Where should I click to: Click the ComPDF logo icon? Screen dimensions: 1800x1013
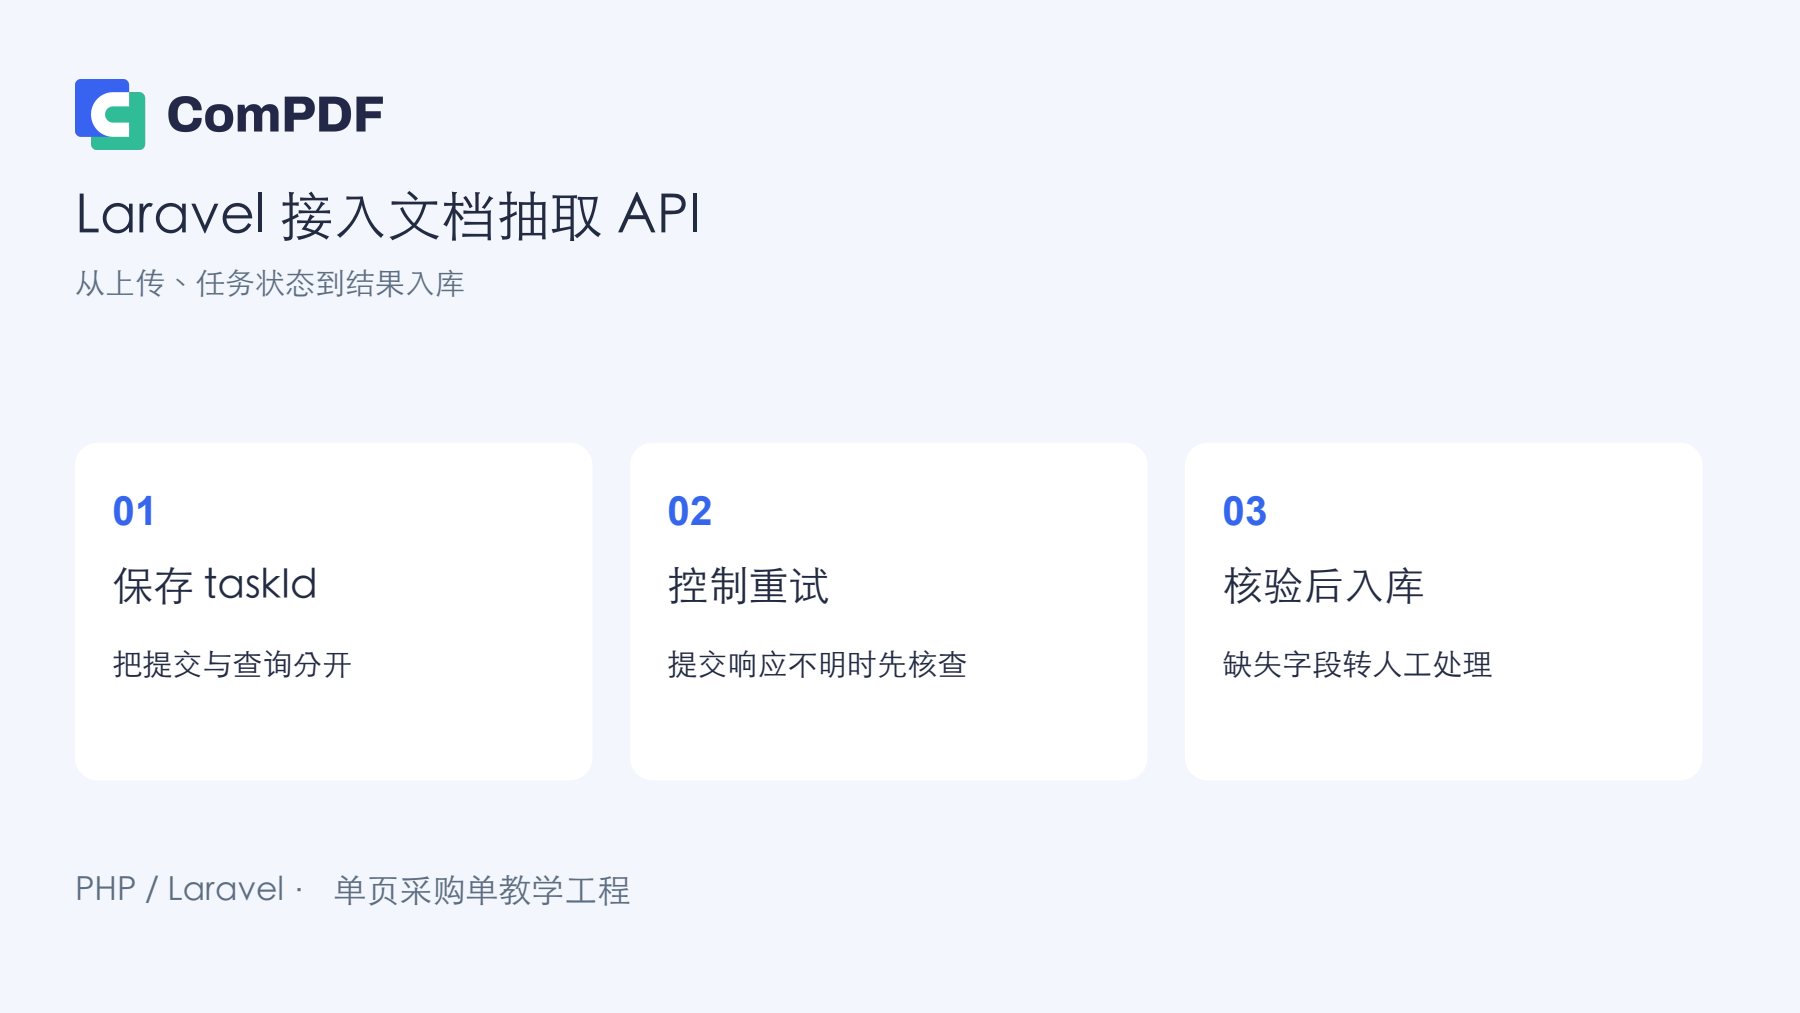tap(110, 114)
